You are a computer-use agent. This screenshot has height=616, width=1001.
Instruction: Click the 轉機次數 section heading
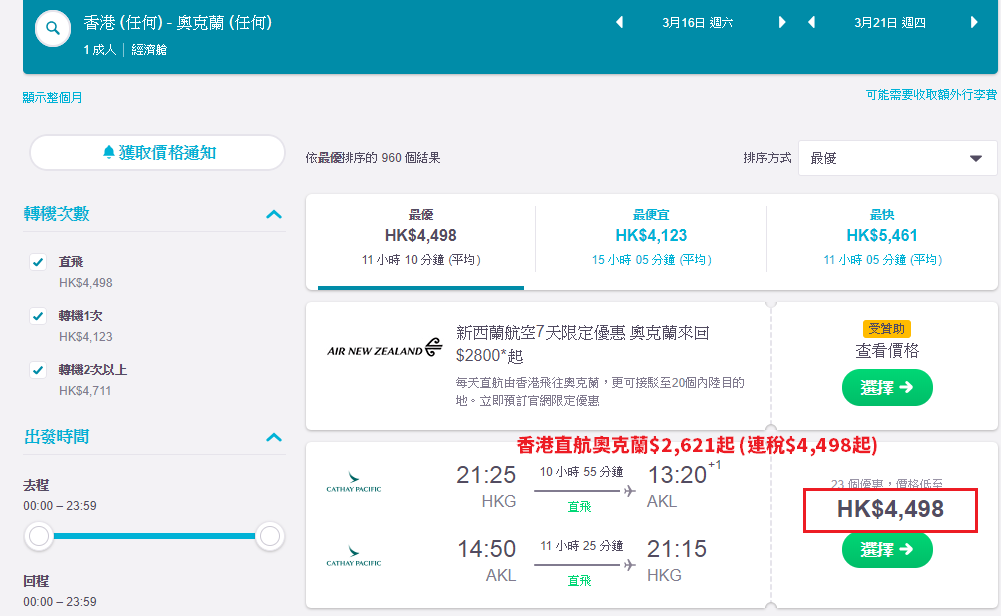(57, 214)
